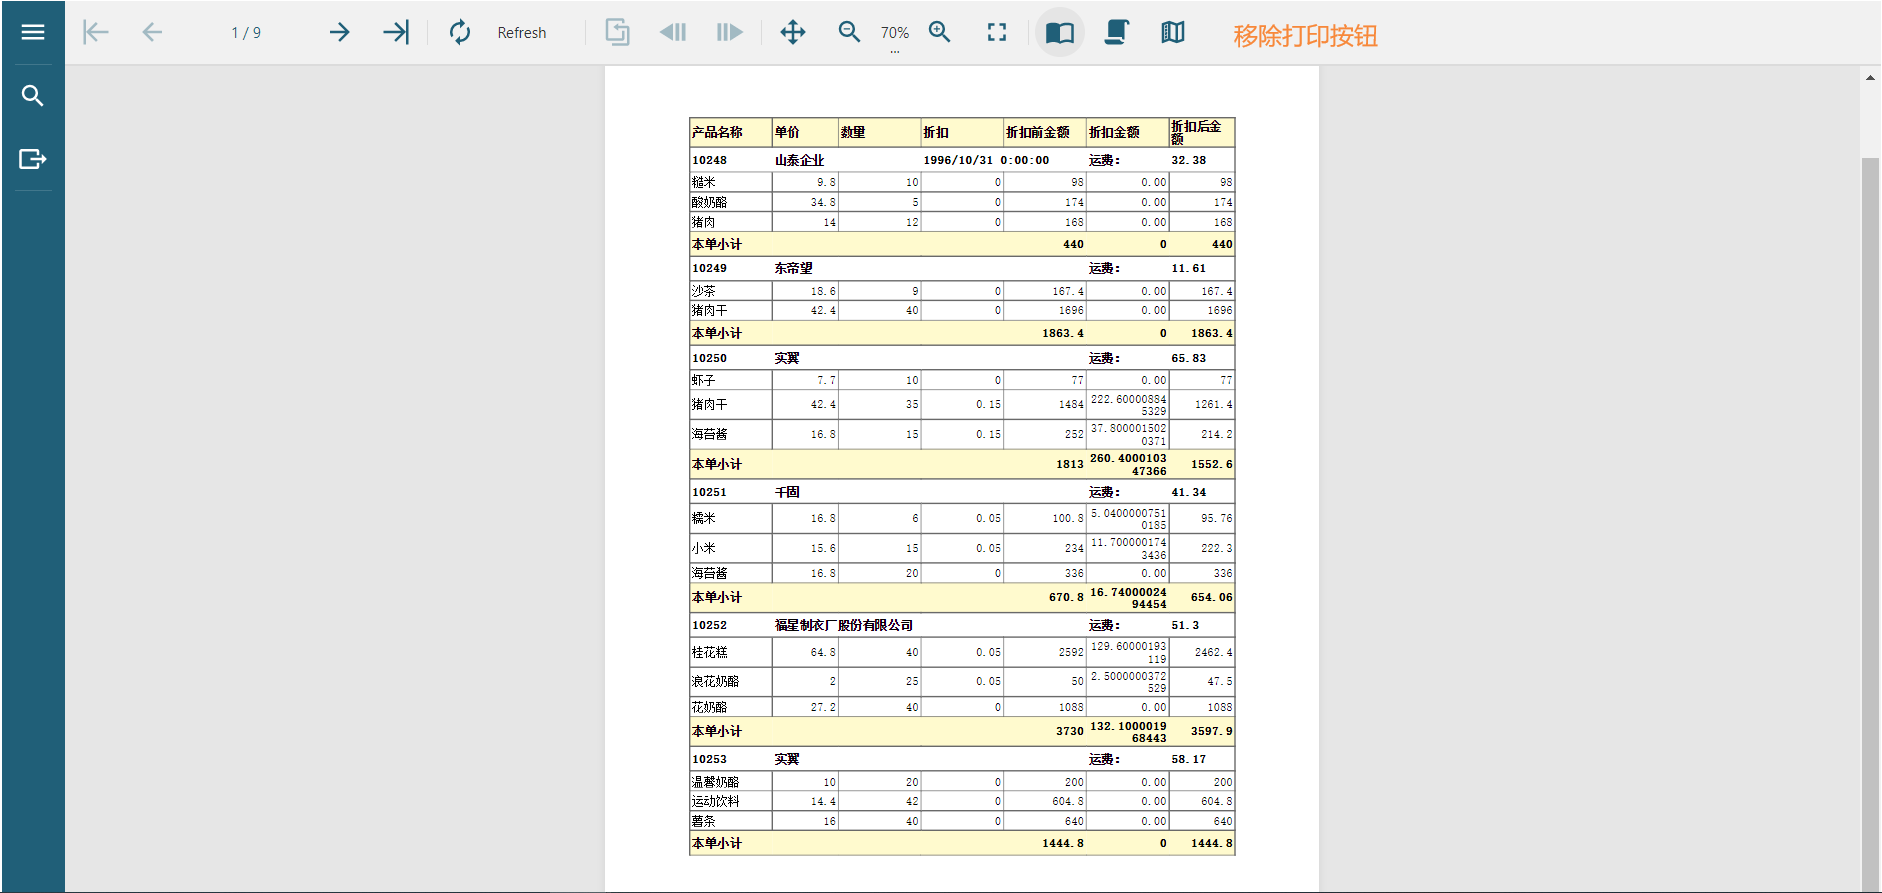Viewport: 1882px width, 893px height.
Task: Toggle single page view mode
Action: coord(1060,32)
